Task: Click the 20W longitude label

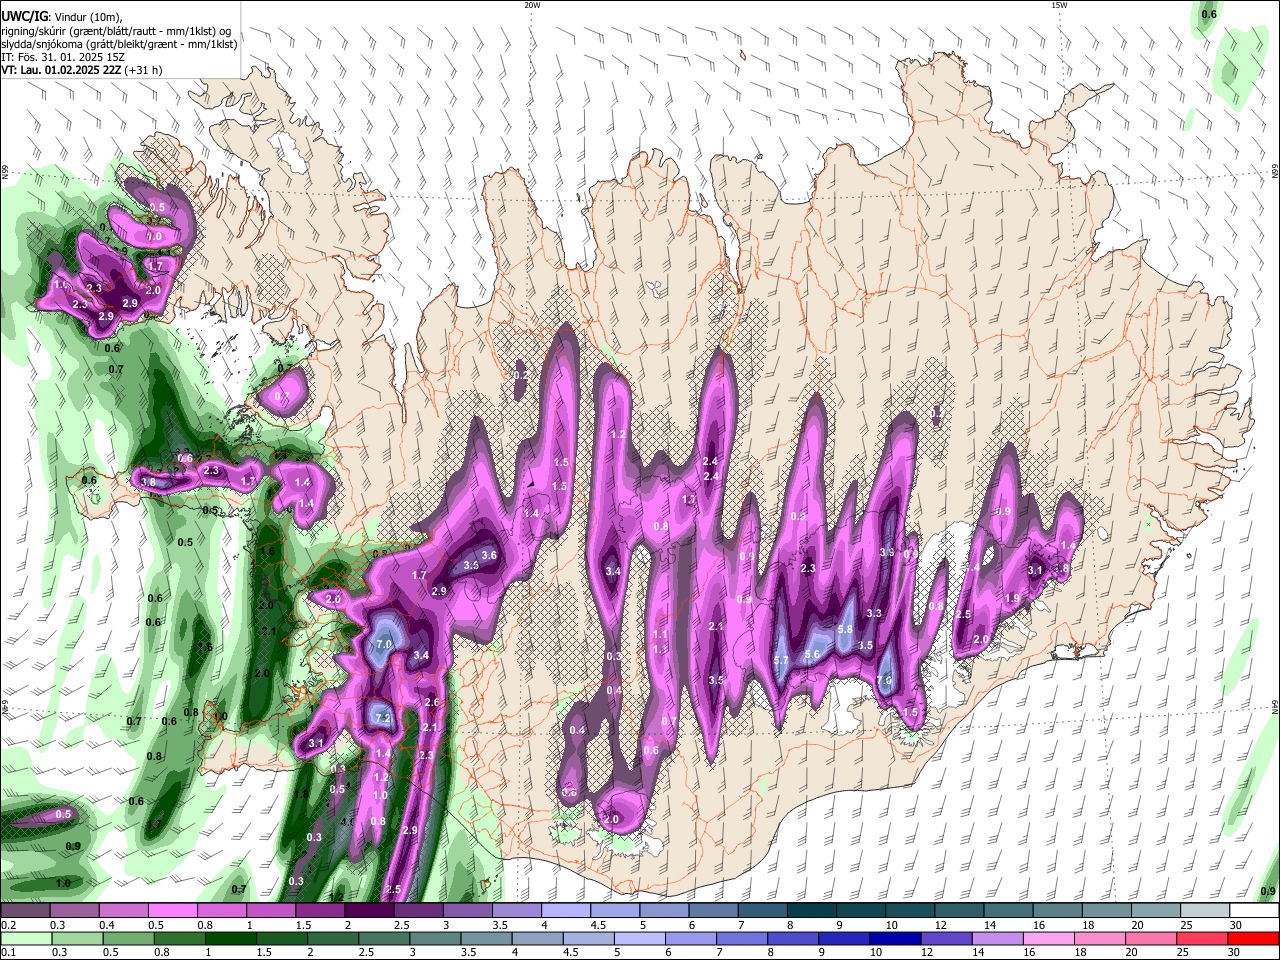Action: (532, 5)
